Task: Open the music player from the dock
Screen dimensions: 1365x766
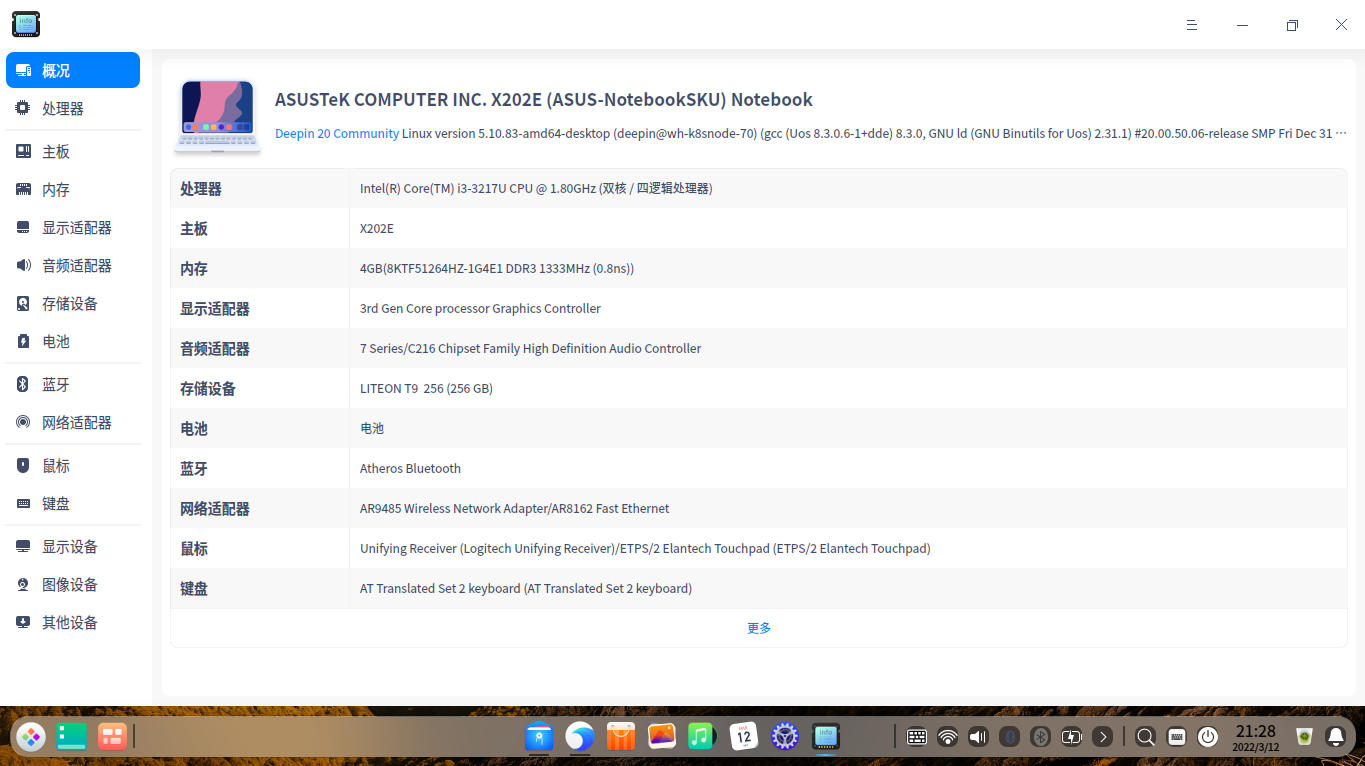Action: [x=702, y=737]
